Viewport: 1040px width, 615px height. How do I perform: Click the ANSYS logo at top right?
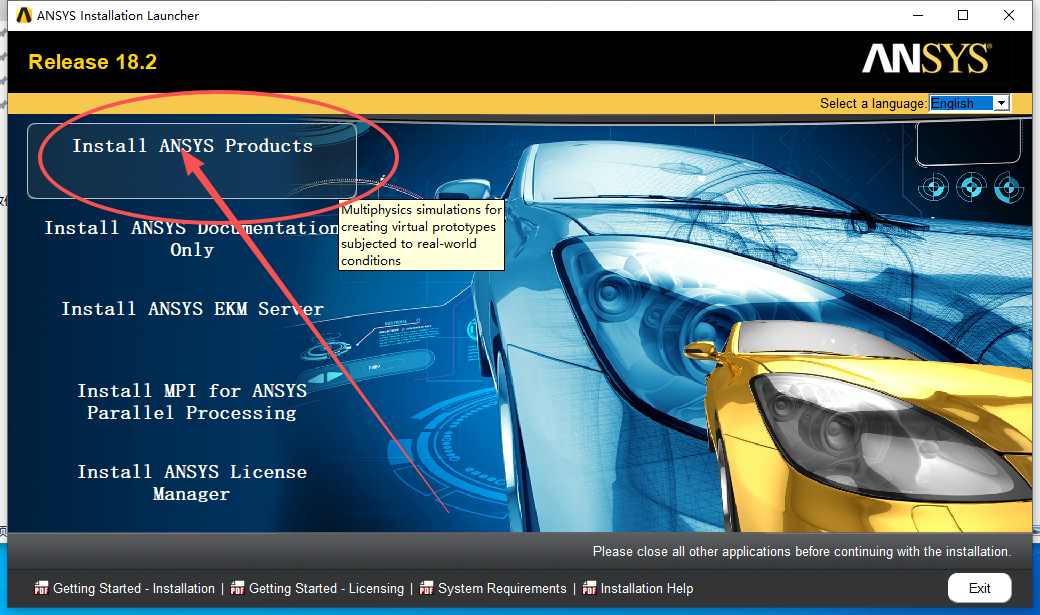click(925, 60)
